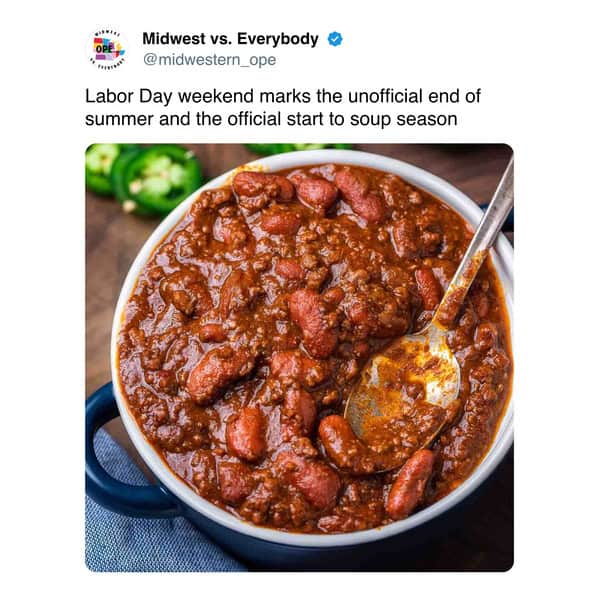Image resolution: width=599 pixels, height=599 pixels.
Task: Click the word "summer" in the tweet text
Action: pyautogui.click(x=119, y=120)
